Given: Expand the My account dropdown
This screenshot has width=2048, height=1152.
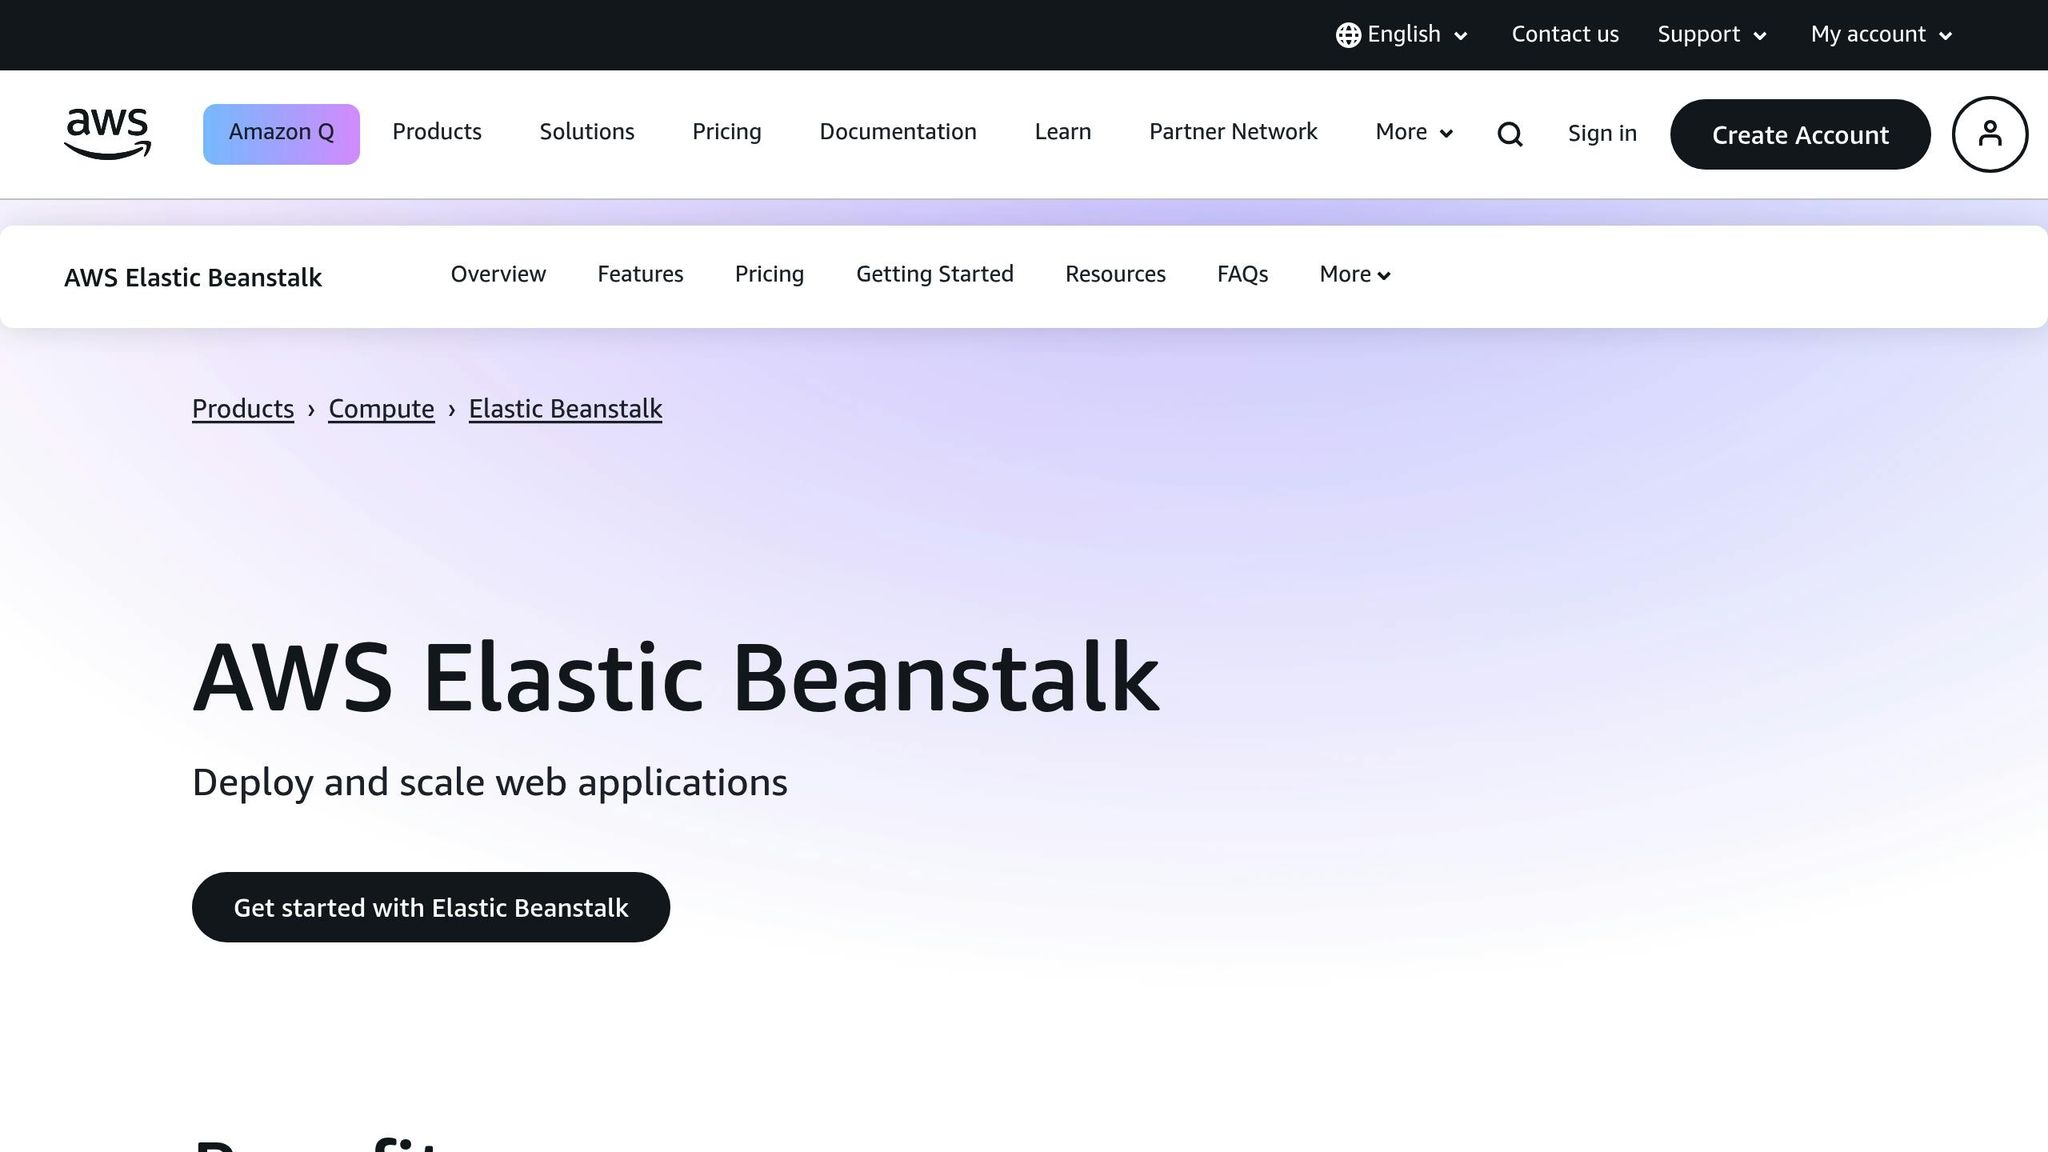Looking at the screenshot, I should [x=1881, y=35].
